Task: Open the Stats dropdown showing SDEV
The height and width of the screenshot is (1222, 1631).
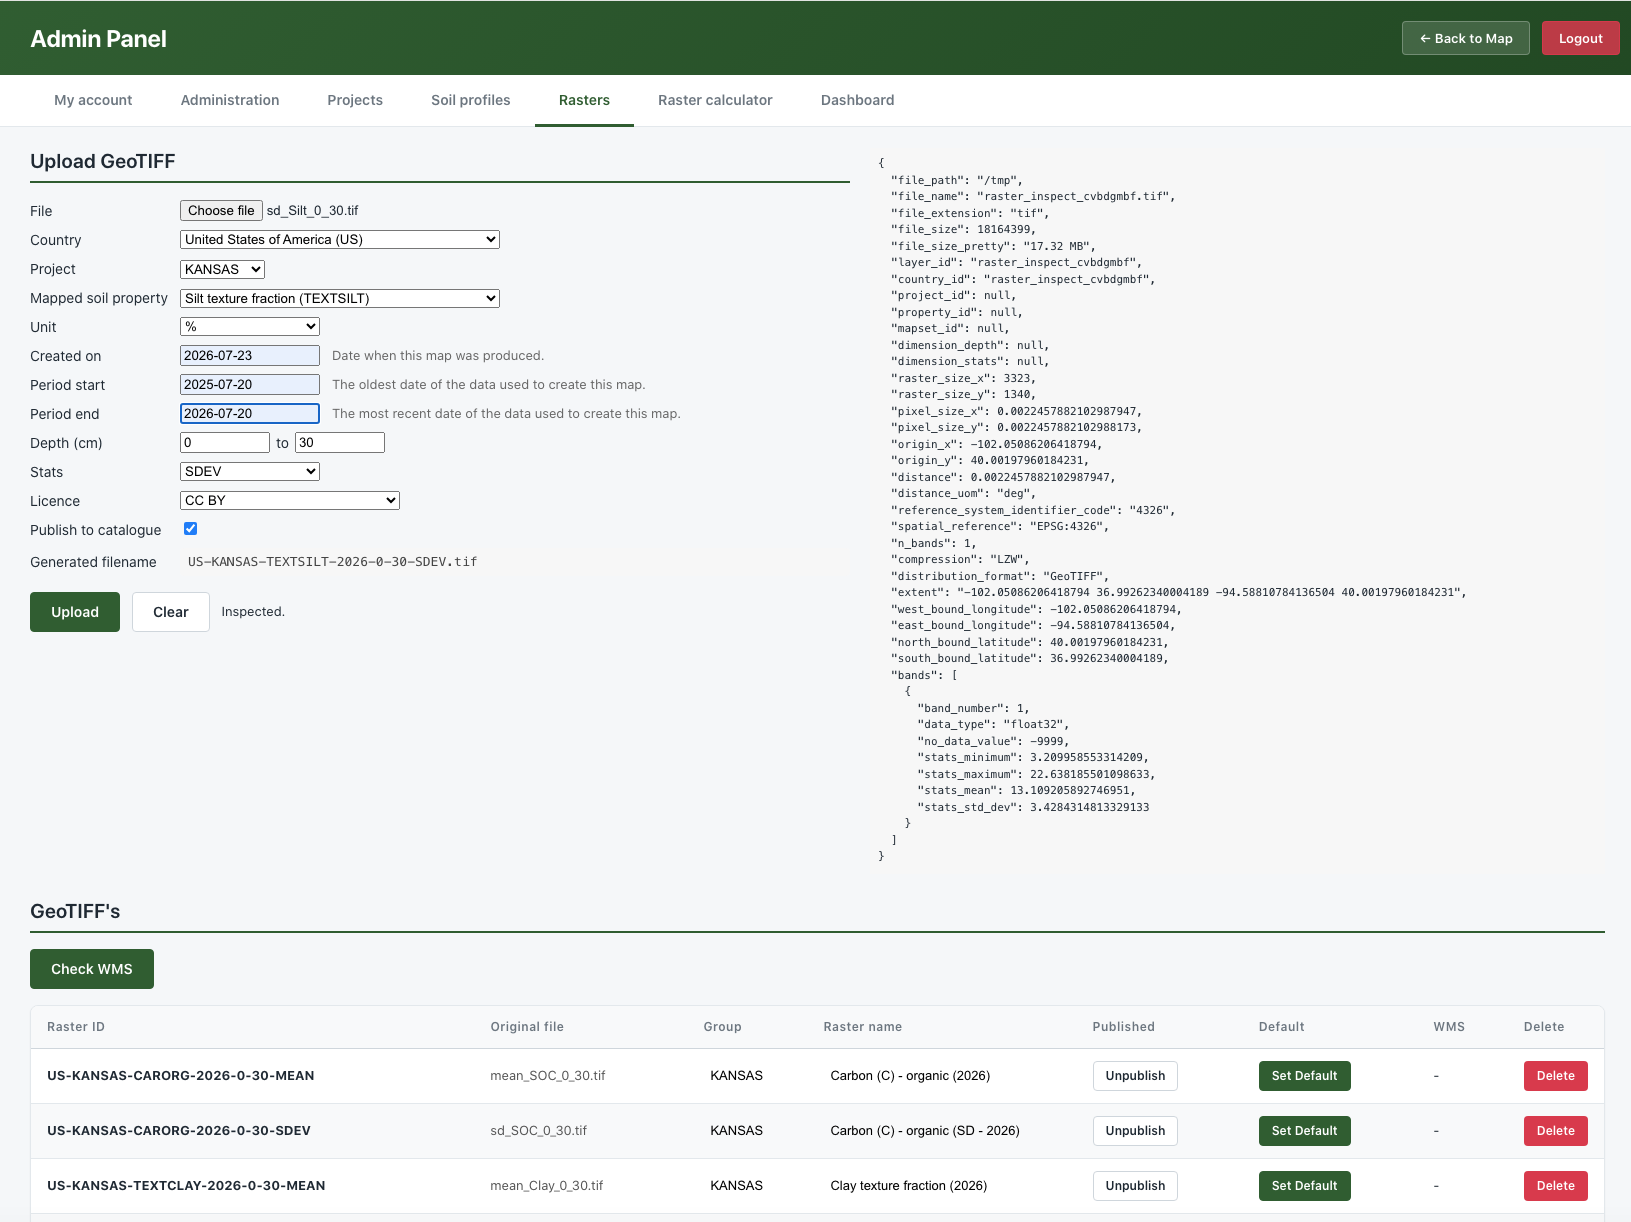Action: [x=250, y=472]
